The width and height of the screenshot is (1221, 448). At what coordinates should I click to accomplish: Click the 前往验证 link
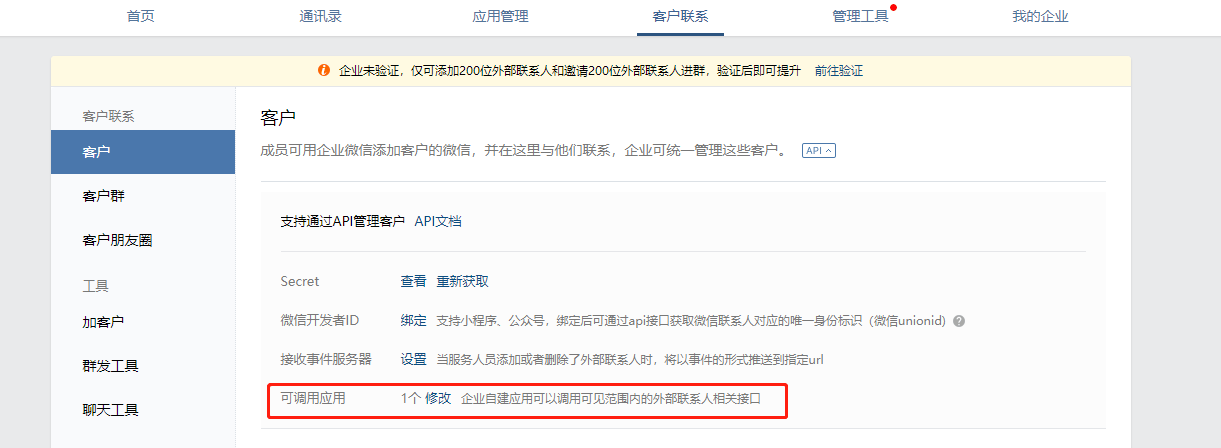click(839, 71)
